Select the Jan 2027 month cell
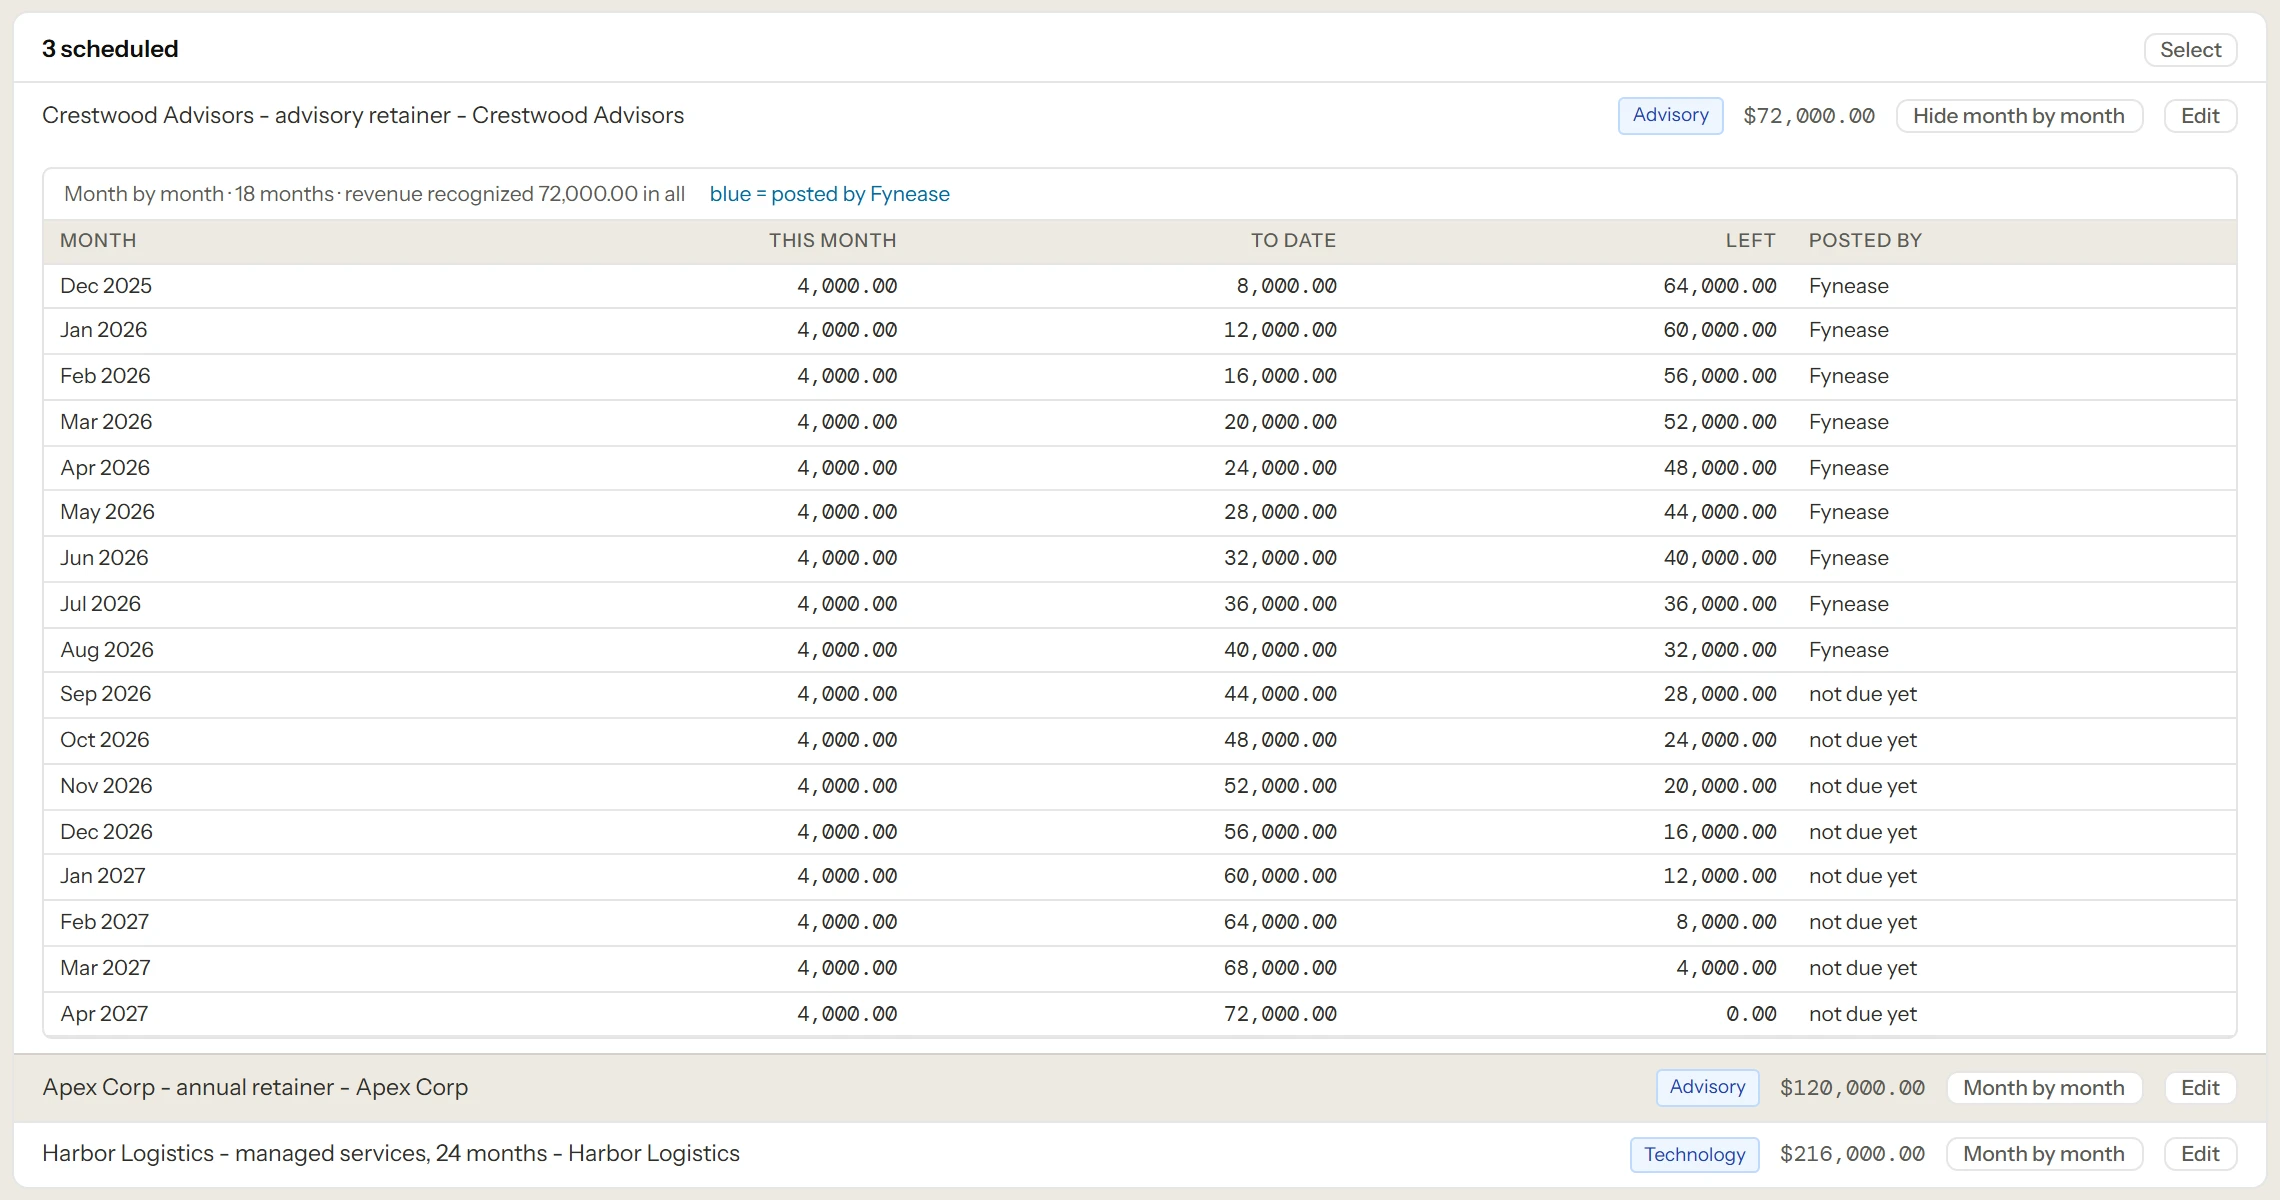2280x1200 pixels. [102, 876]
